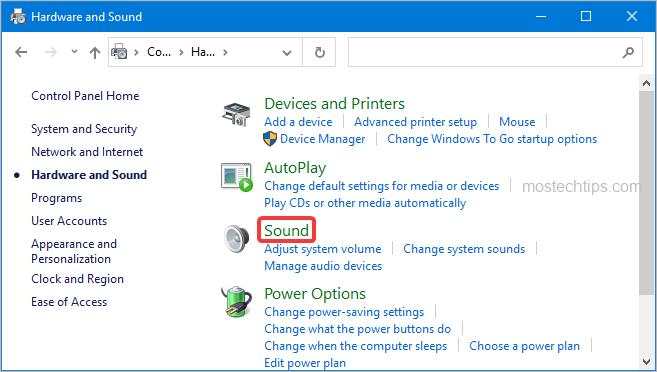Change default settings for media or devices
Screen dimensions: 657x372
382,186
